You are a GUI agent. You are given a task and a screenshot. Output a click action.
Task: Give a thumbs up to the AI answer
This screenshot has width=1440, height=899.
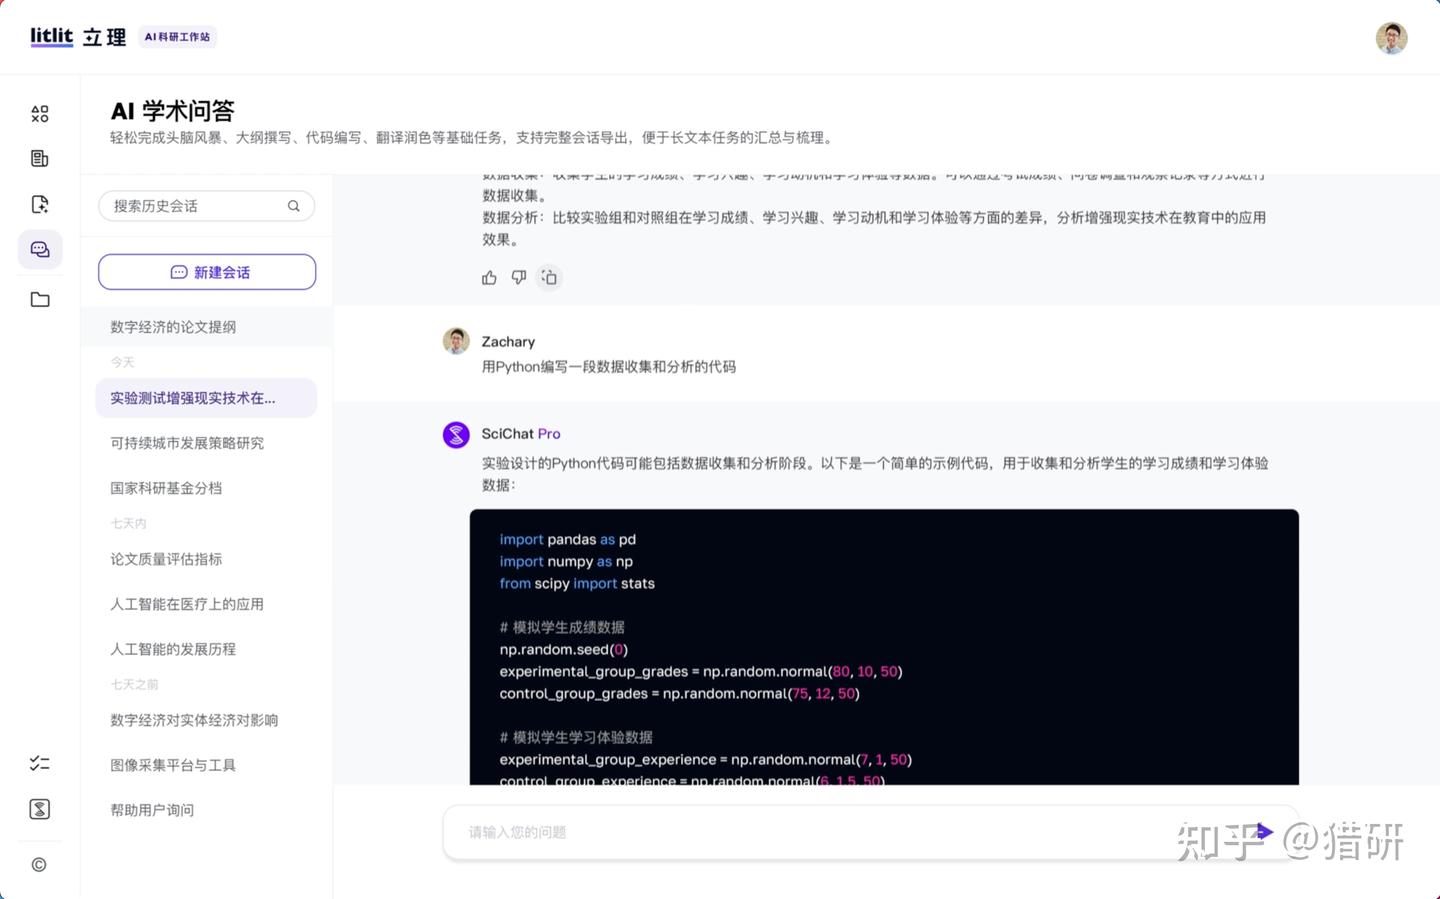point(489,277)
